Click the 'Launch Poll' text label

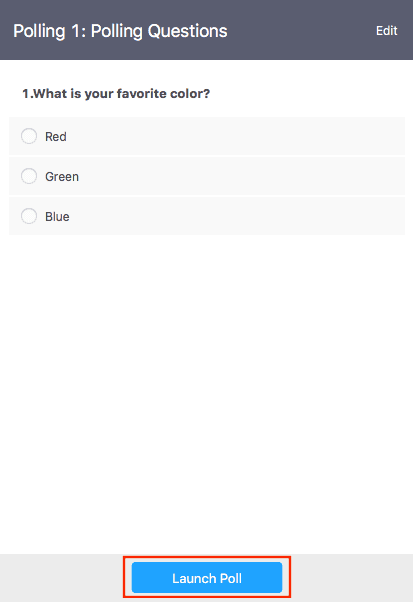(x=207, y=578)
